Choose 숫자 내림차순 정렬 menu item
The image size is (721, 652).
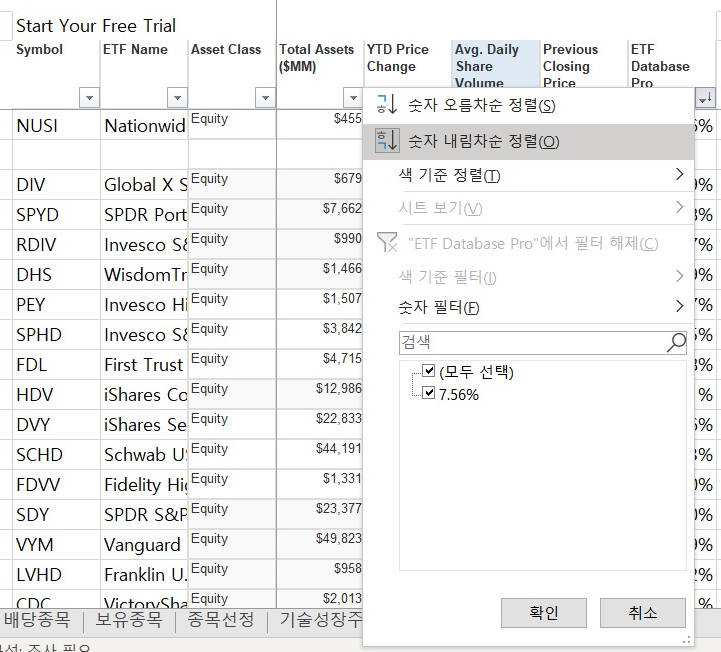coord(528,141)
